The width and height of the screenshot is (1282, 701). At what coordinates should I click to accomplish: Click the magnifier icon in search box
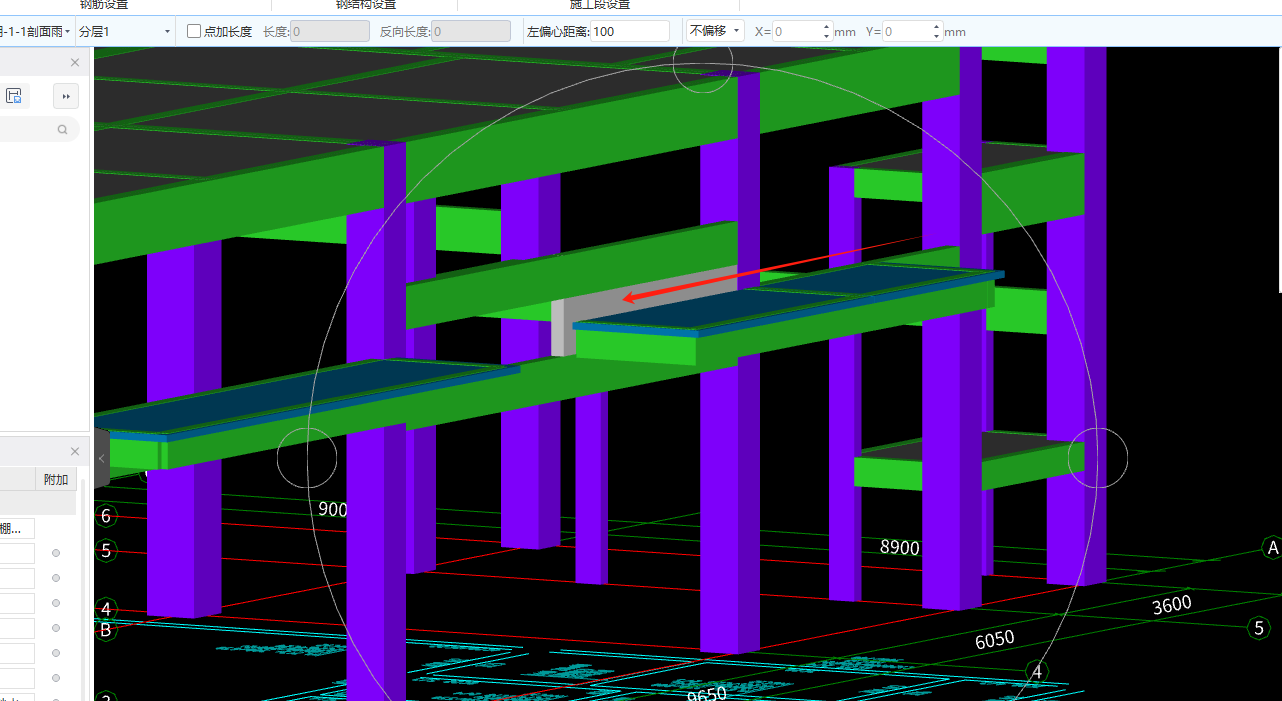(x=63, y=129)
